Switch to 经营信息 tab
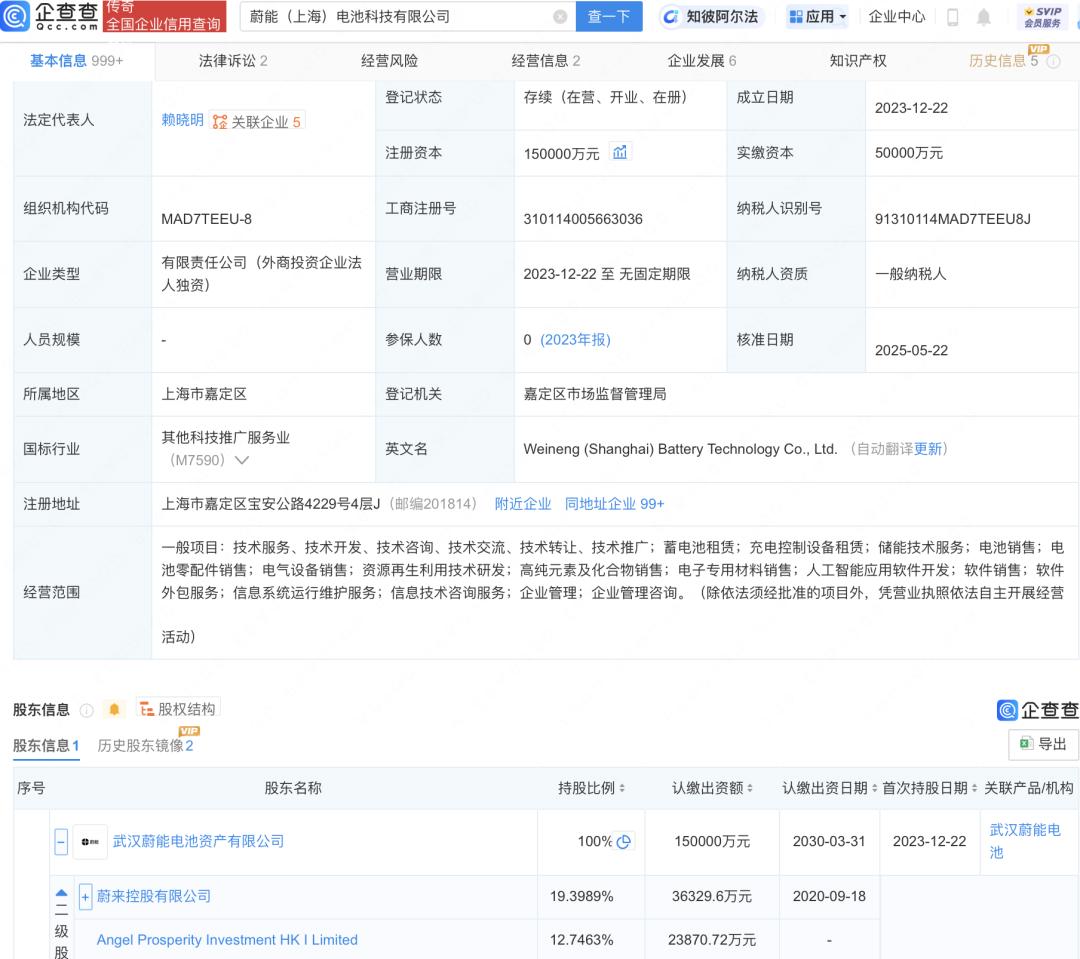The image size is (1080, 959). coord(546,61)
